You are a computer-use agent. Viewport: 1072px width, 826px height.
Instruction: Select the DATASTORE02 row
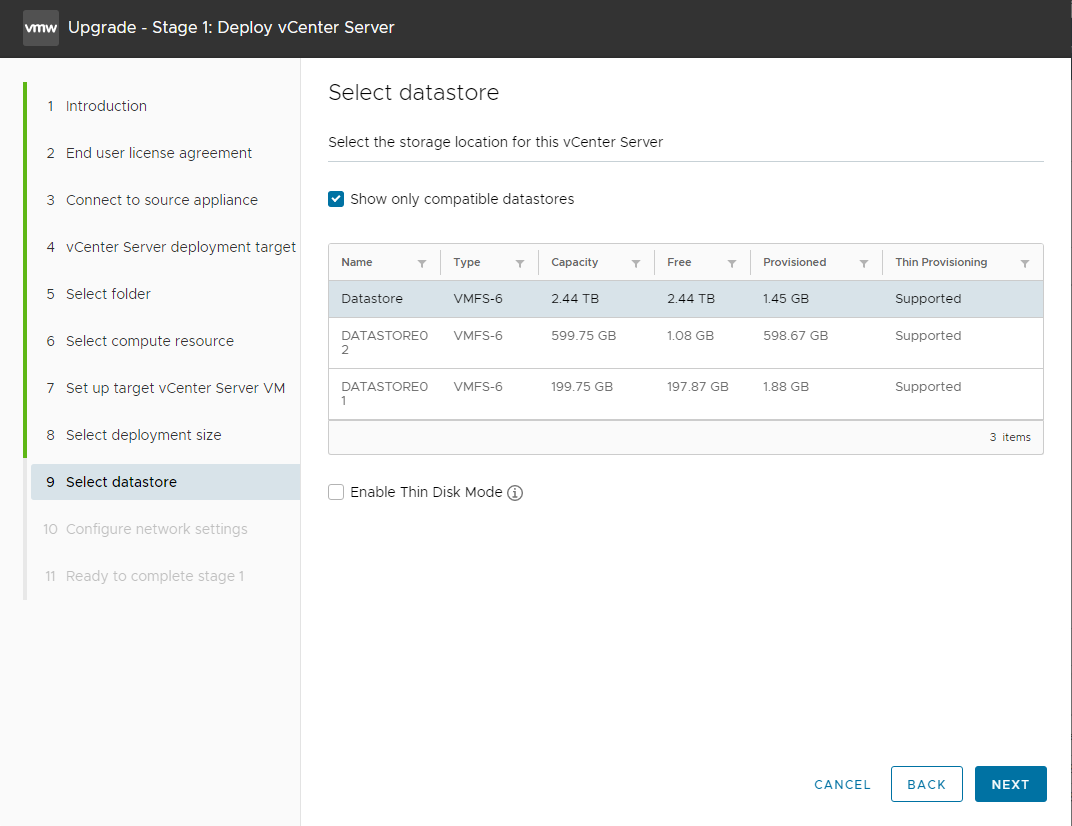point(686,343)
